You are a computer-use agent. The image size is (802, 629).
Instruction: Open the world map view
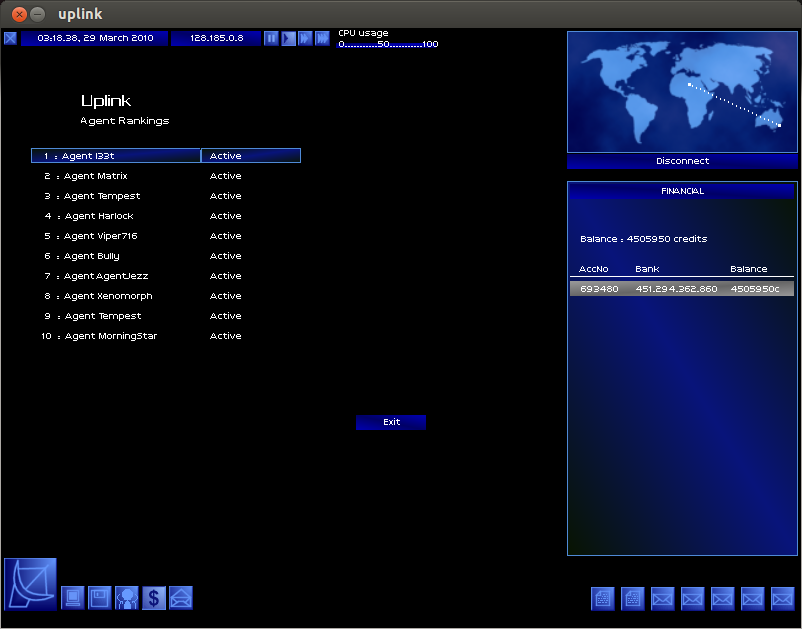[x=682, y=92]
